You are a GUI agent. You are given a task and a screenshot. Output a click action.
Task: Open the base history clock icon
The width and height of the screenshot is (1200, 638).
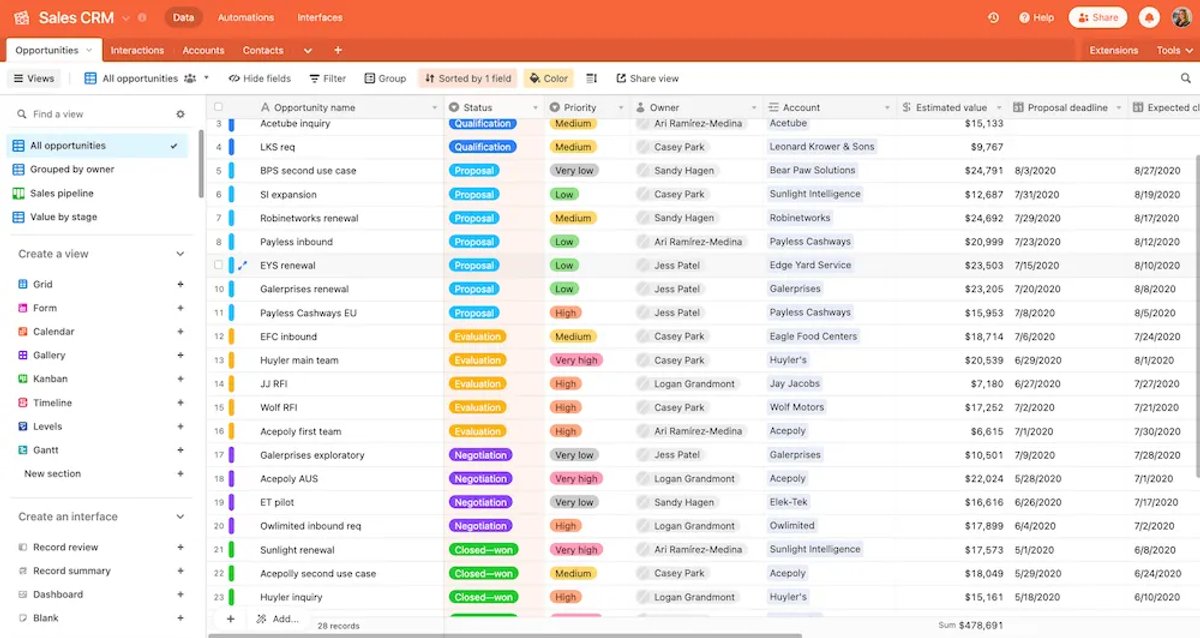pyautogui.click(x=993, y=18)
